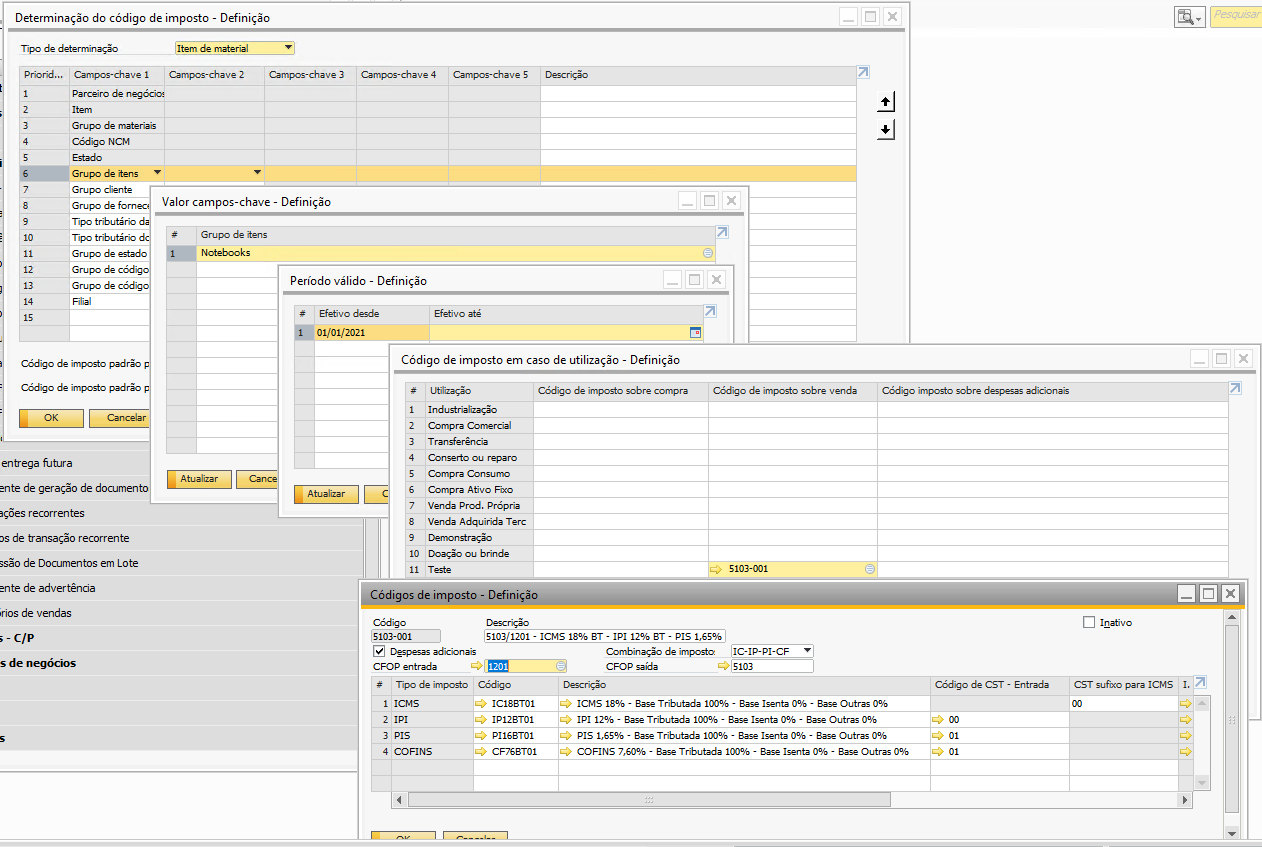Image resolution: width=1262 pixels, height=847 pixels.
Task: Enable the Inativo checkbox
Action: click(x=1089, y=623)
